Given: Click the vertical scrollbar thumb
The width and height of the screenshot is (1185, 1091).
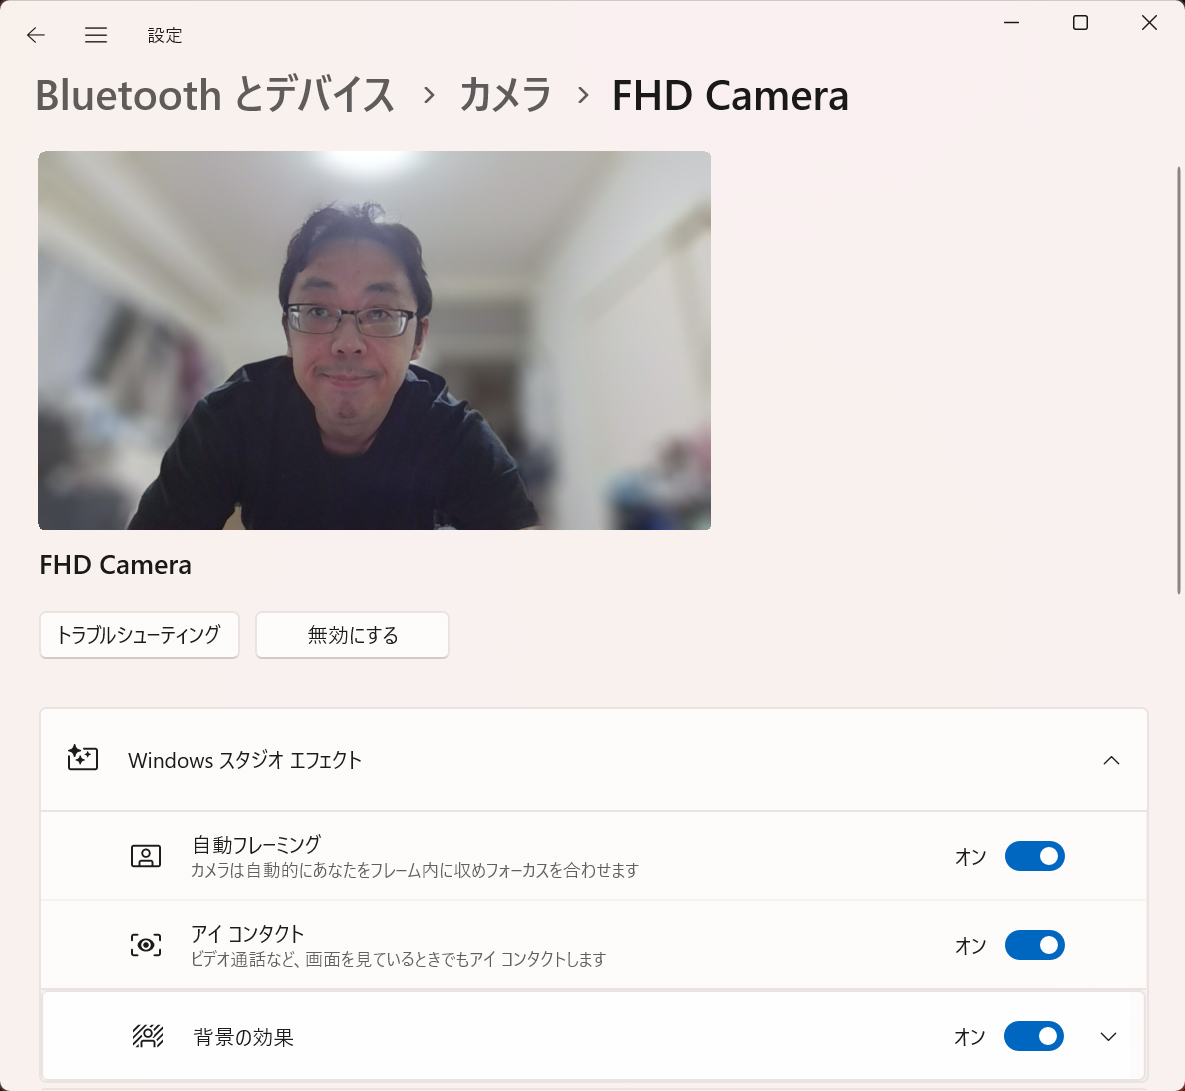Looking at the screenshot, I should click(1178, 380).
